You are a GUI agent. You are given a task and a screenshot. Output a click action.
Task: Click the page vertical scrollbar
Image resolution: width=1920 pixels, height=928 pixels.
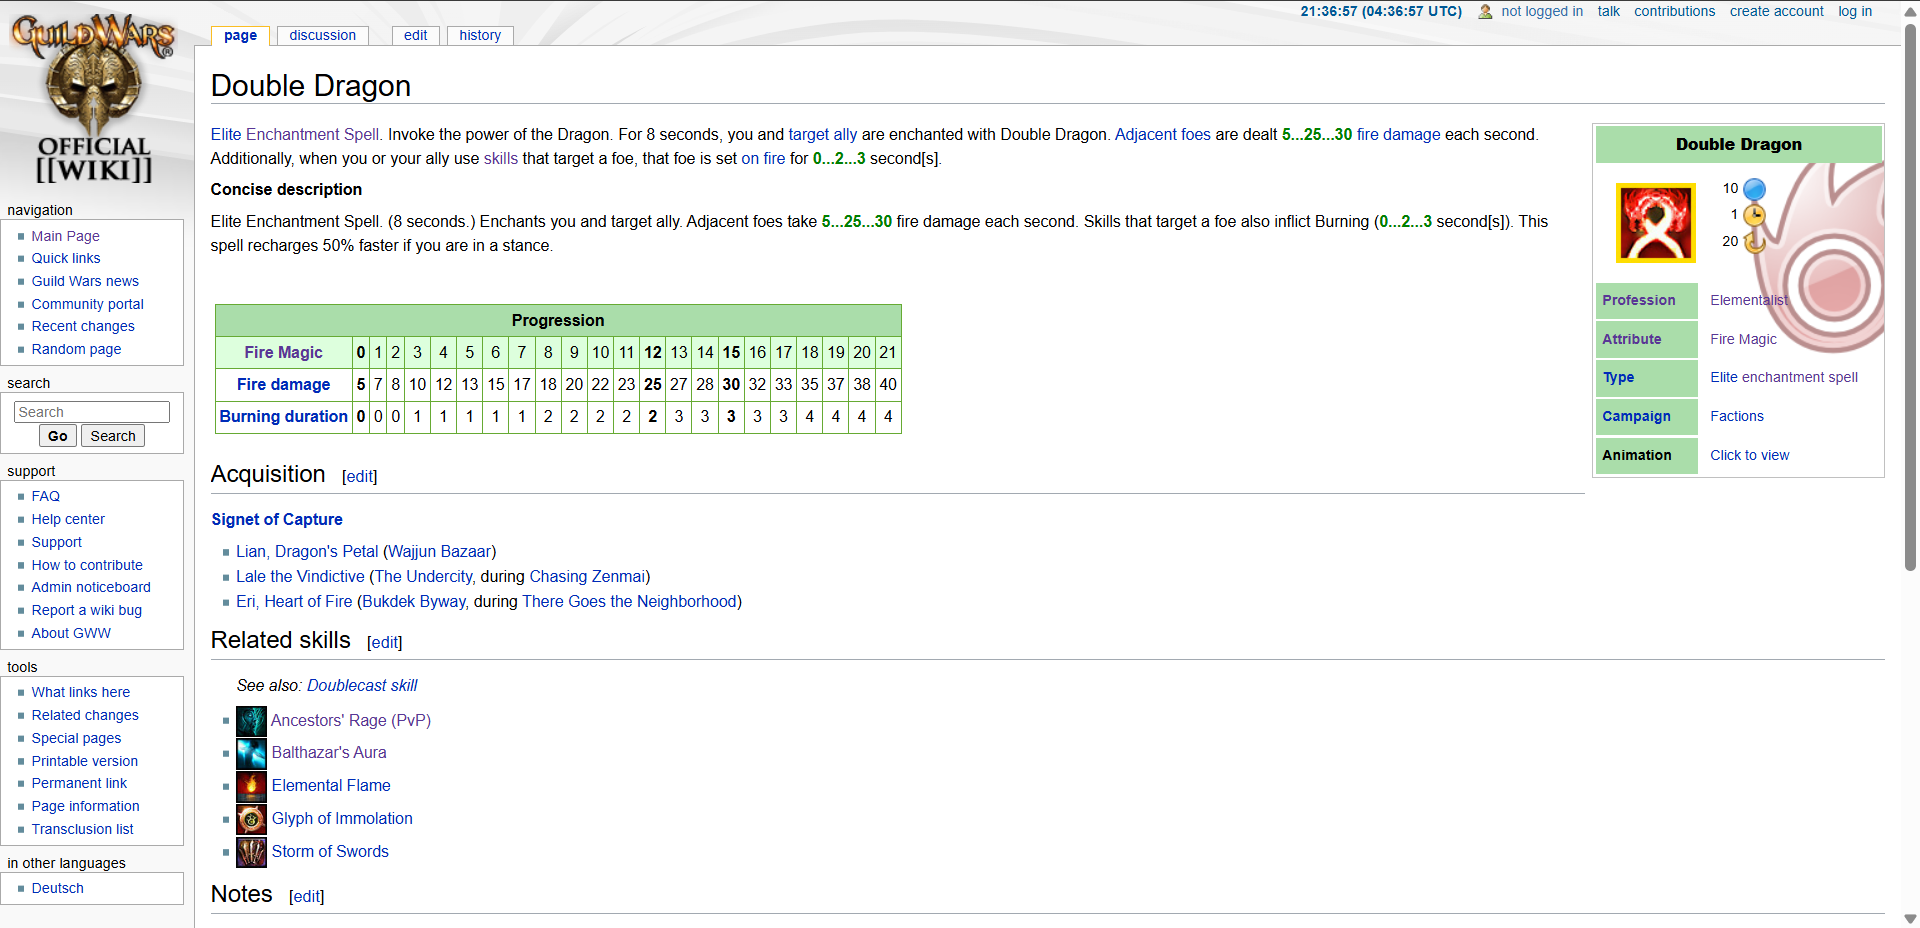[1910, 300]
